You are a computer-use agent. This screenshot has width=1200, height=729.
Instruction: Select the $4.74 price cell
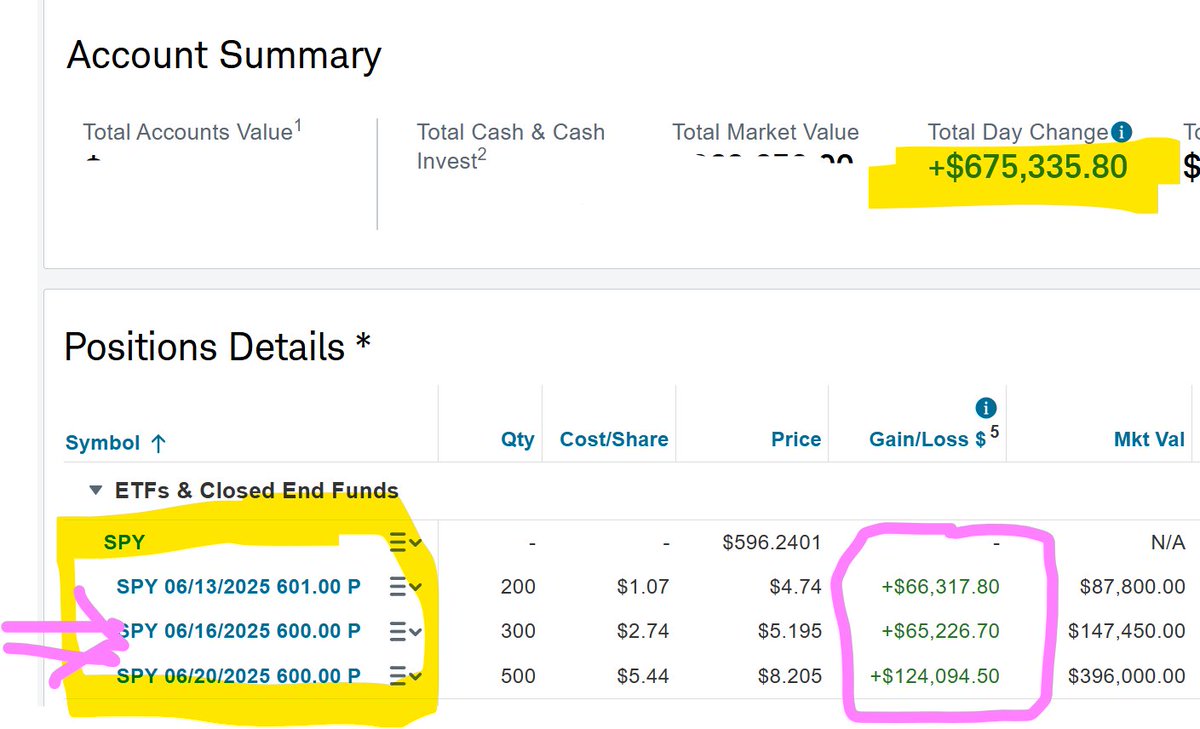[798, 587]
